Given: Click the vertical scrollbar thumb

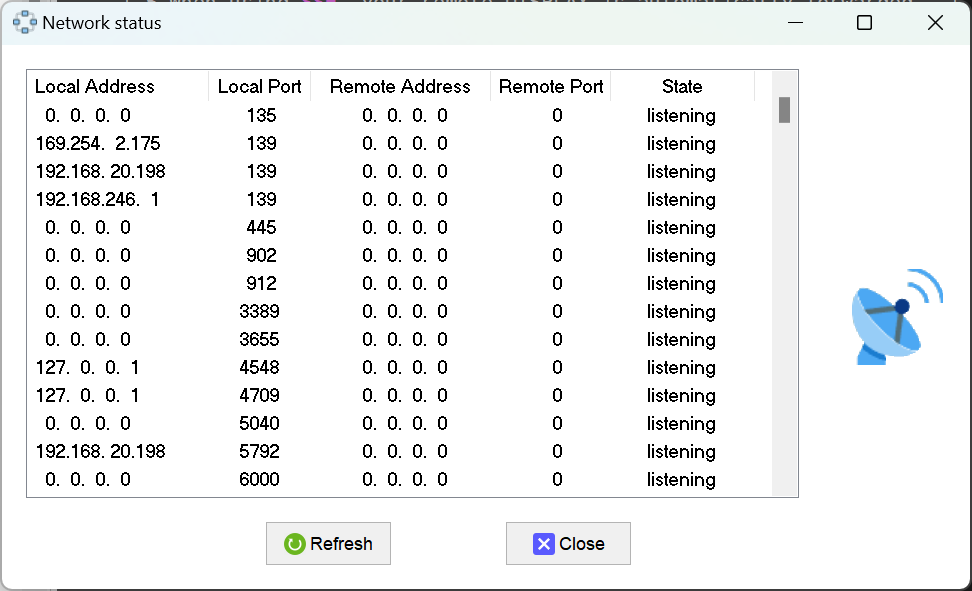Looking at the screenshot, I should coord(784,110).
